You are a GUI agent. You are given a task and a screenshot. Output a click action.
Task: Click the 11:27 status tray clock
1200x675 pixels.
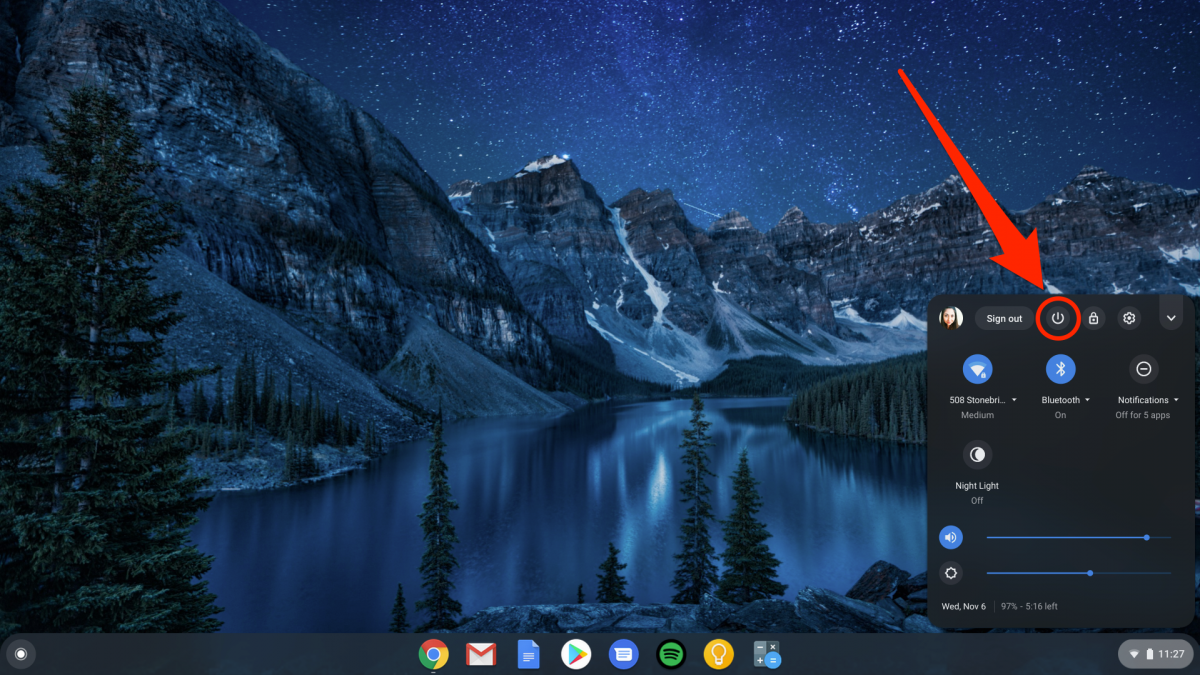click(1171, 655)
